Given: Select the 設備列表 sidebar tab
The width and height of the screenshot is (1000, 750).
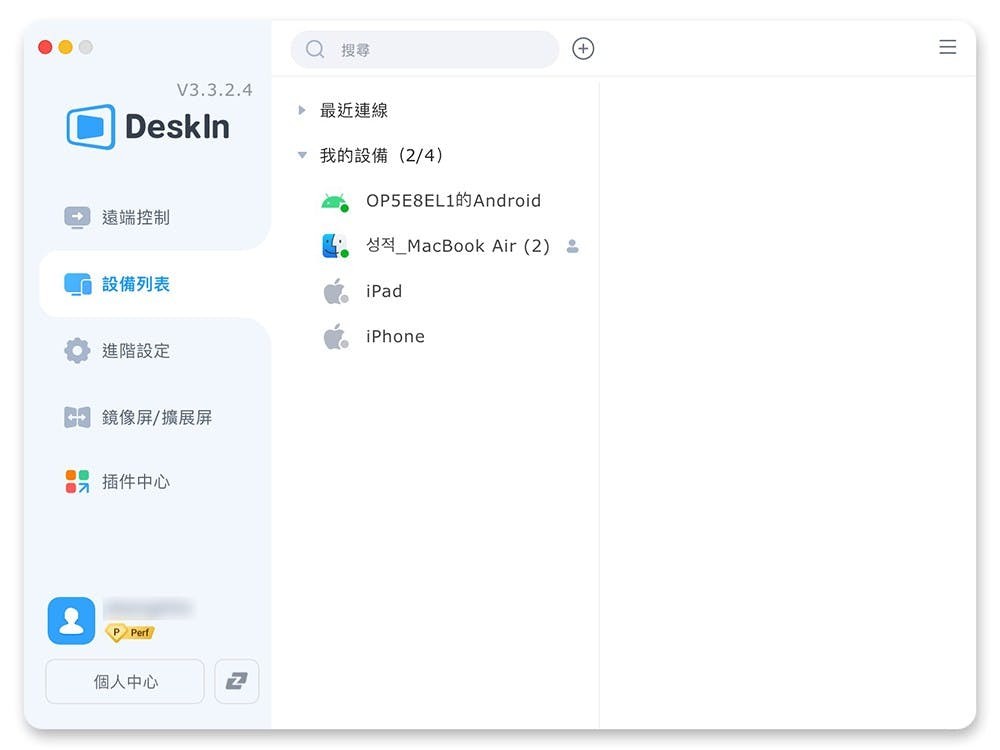Looking at the screenshot, I should click(x=135, y=284).
